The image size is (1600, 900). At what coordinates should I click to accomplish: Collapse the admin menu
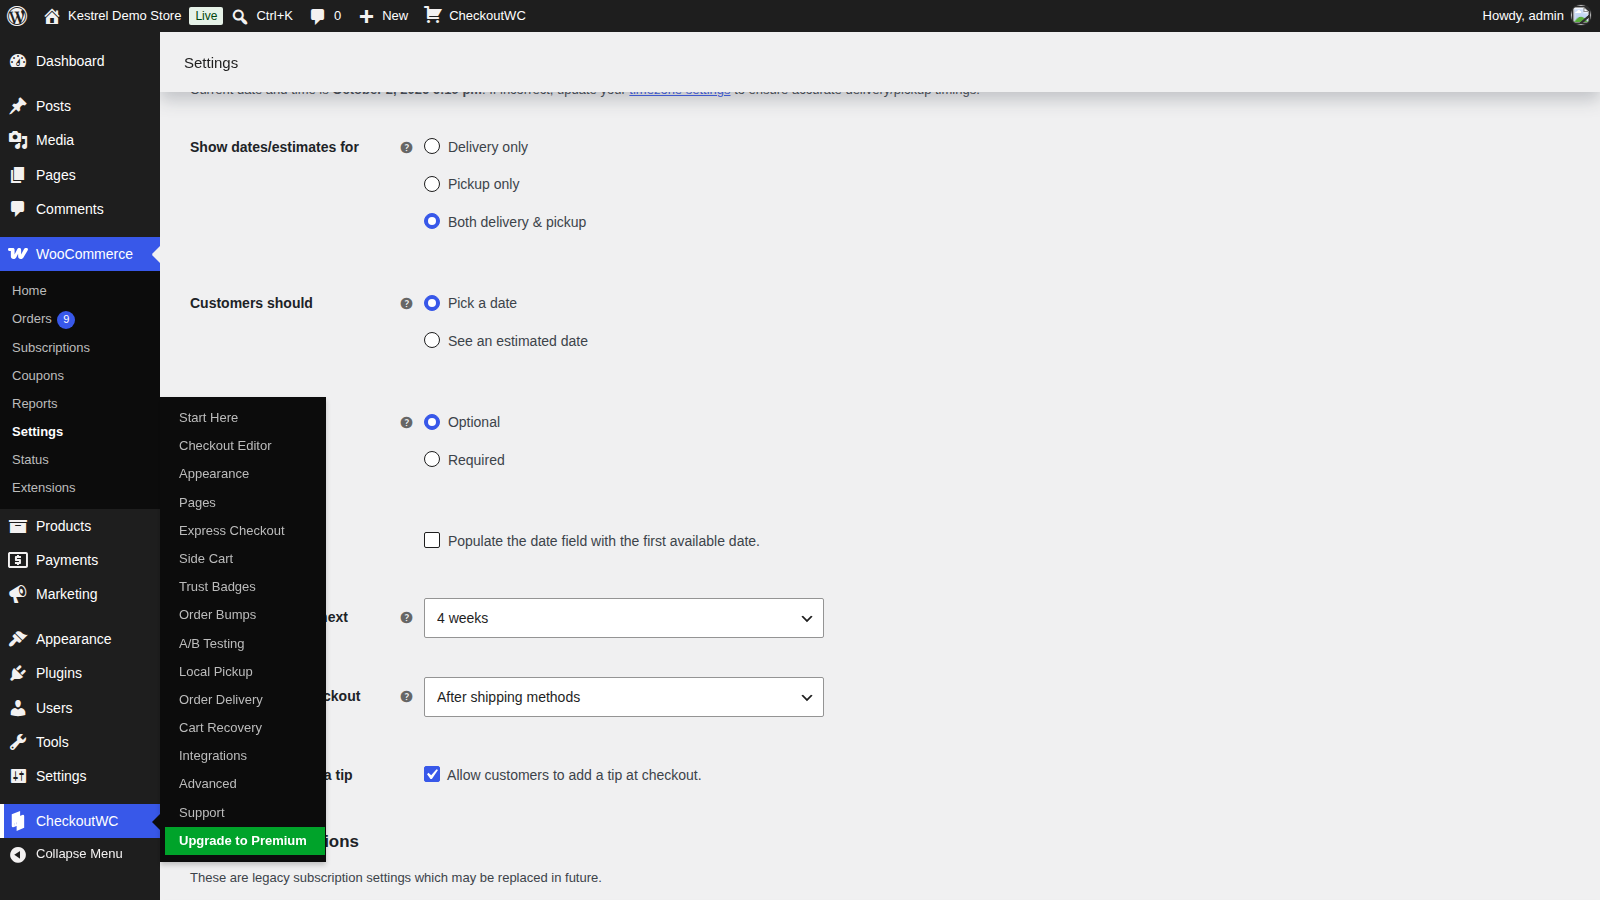[79, 854]
